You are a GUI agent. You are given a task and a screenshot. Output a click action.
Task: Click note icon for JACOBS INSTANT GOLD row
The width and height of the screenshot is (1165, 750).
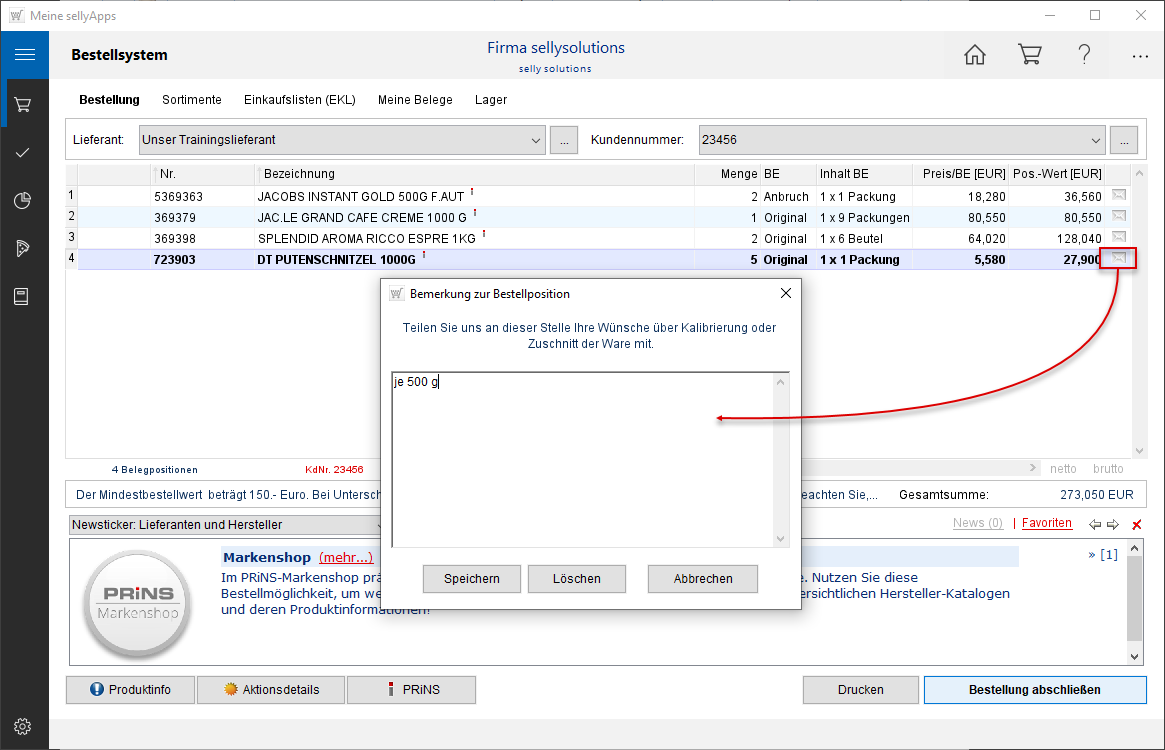click(x=1118, y=196)
